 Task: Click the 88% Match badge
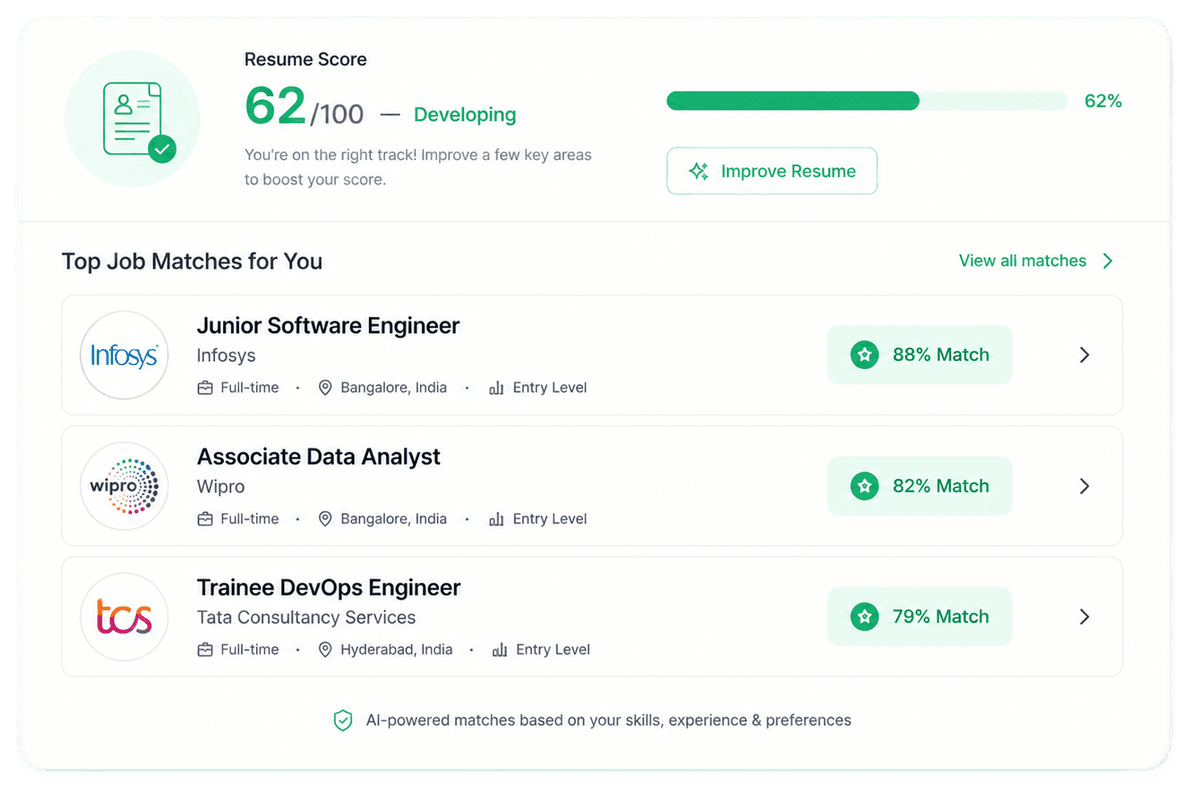[920, 355]
